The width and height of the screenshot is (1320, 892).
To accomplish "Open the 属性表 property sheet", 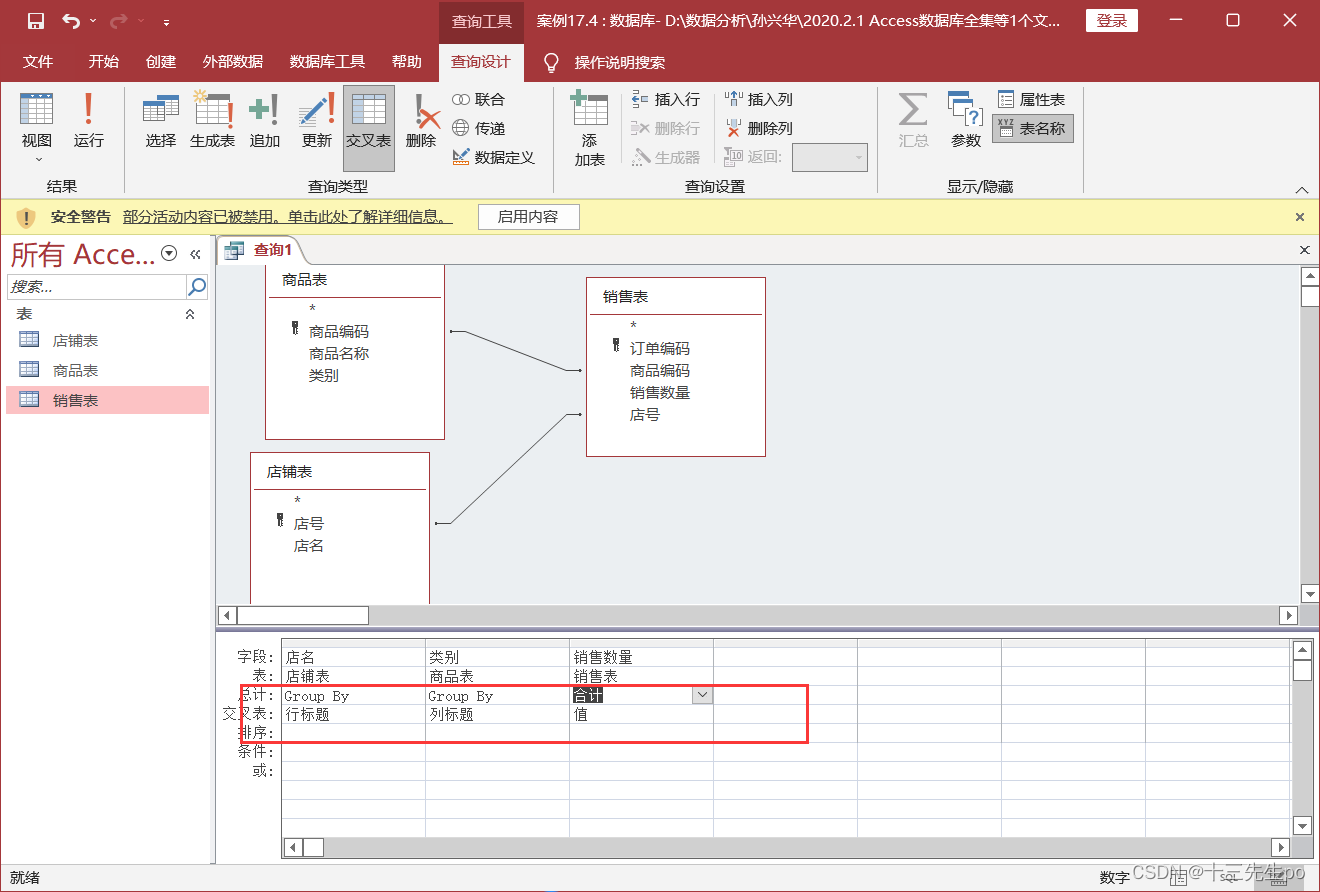I will [1032, 100].
